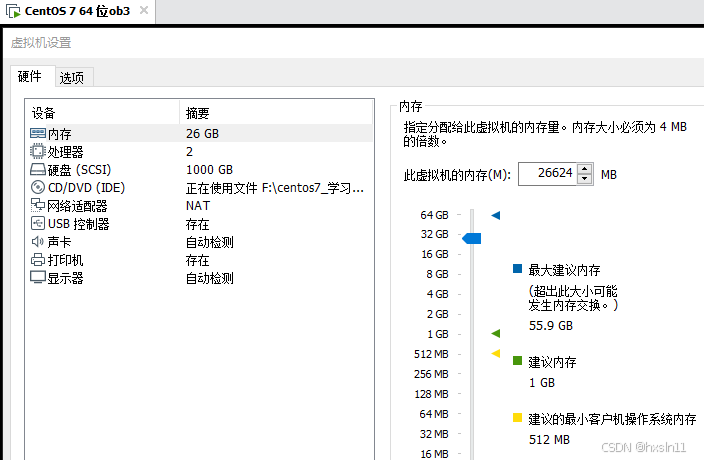Click the 建议内存 legend label

pyautogui.click(x=552, y=362)
